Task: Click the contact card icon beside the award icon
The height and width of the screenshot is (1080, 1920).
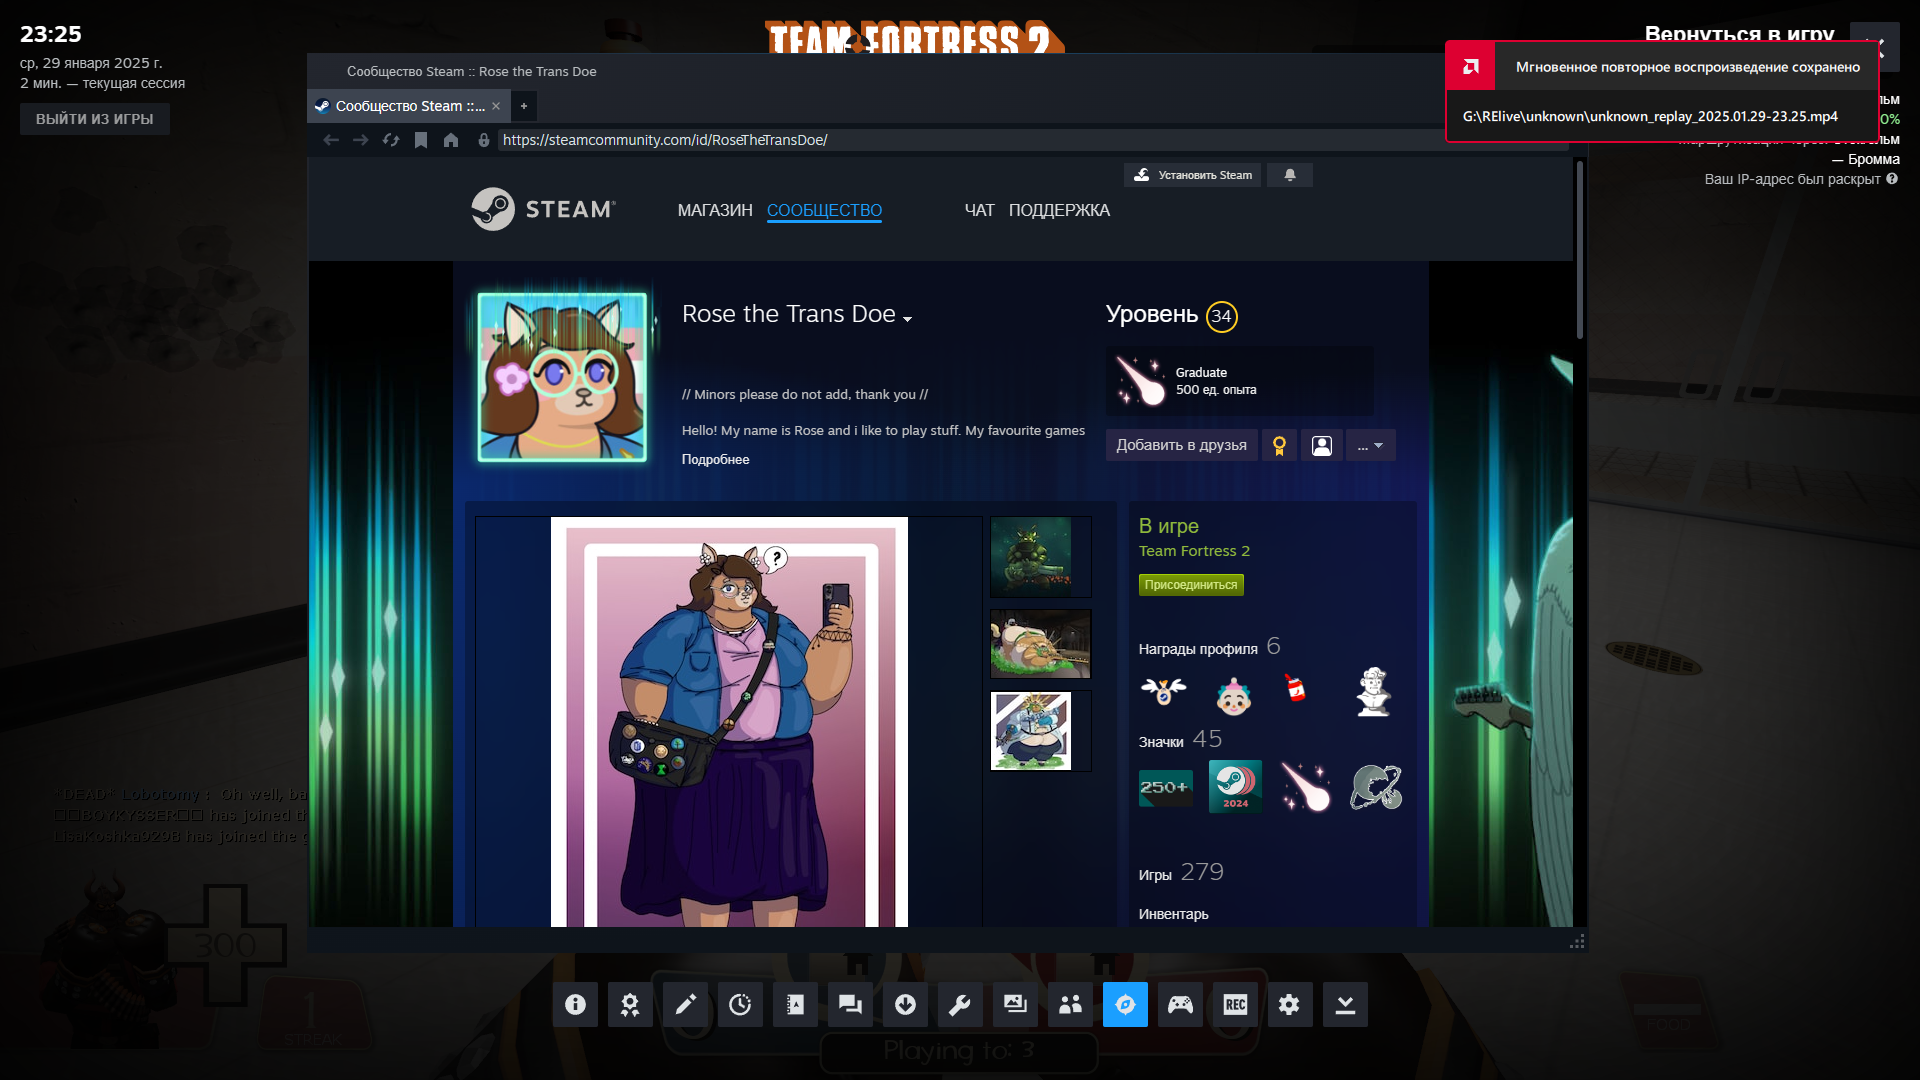Action: point(1322,445)
